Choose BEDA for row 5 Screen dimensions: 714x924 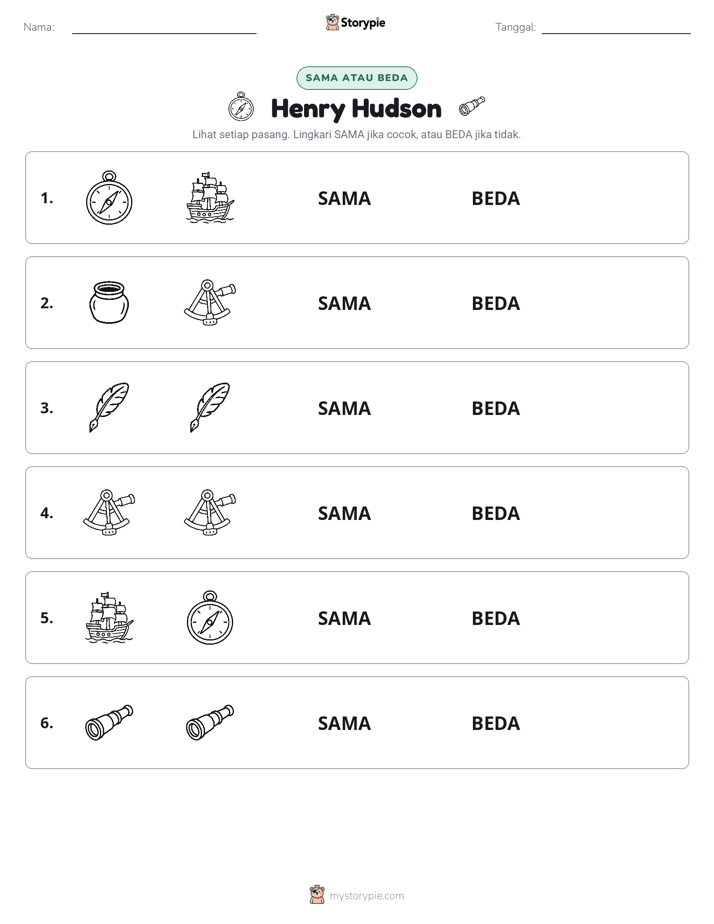(x=495, y=618)
